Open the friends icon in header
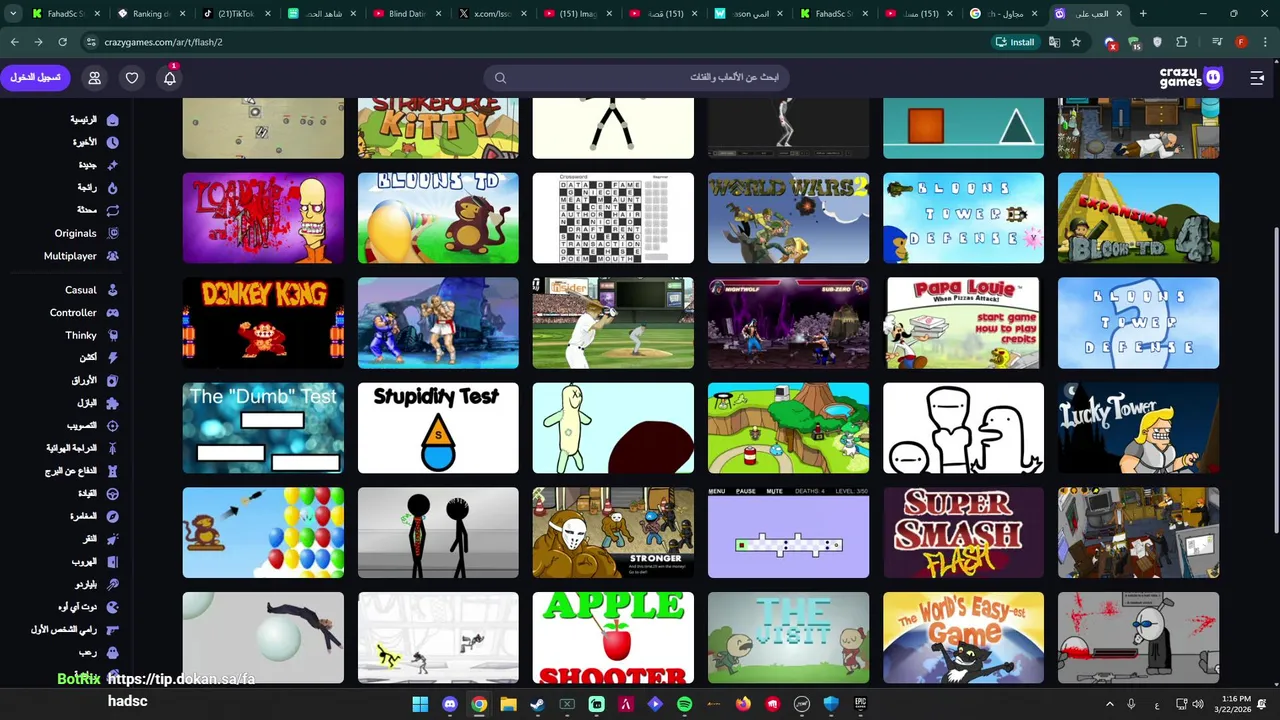Image resolution: width=1280 pixels, height=720 pixels. coord(94,78)
